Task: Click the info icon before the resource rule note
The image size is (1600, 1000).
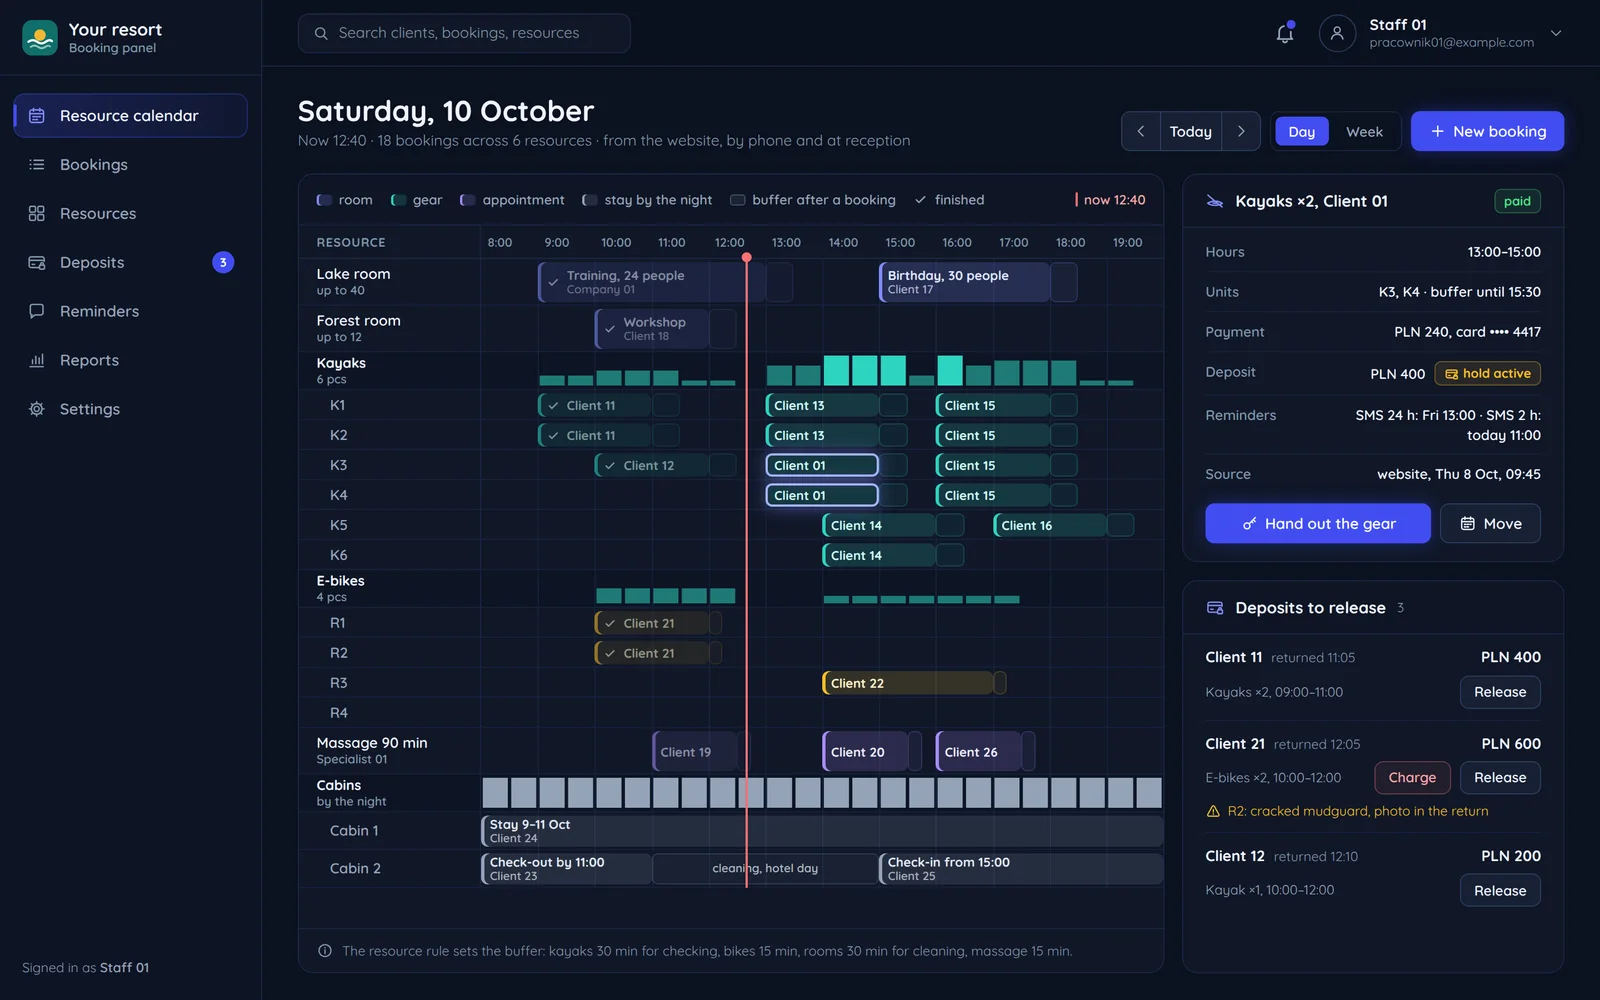Action: 325,951
